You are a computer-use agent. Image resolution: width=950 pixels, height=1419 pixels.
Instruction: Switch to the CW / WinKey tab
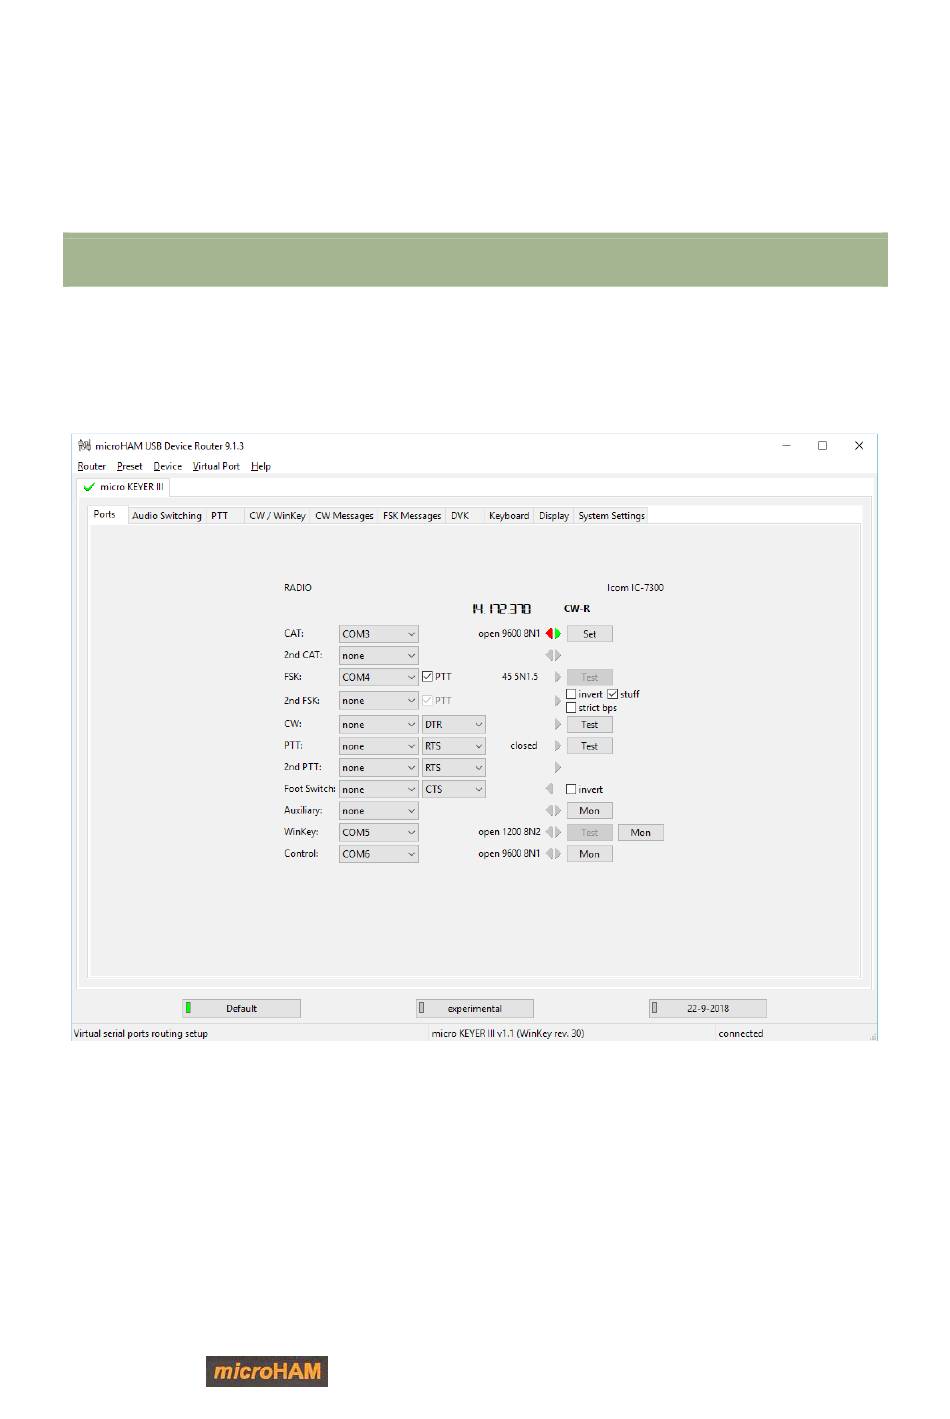[x=277, y=516]
